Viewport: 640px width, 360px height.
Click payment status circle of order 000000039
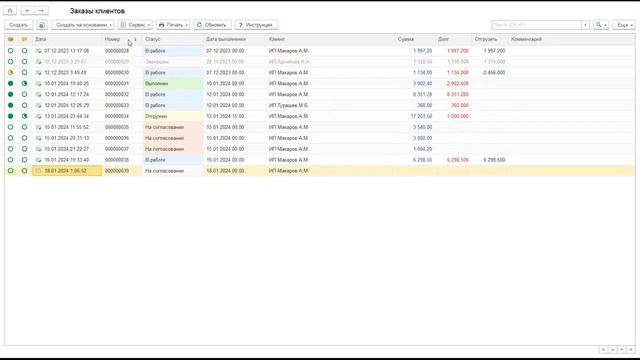tap(11, 171)
